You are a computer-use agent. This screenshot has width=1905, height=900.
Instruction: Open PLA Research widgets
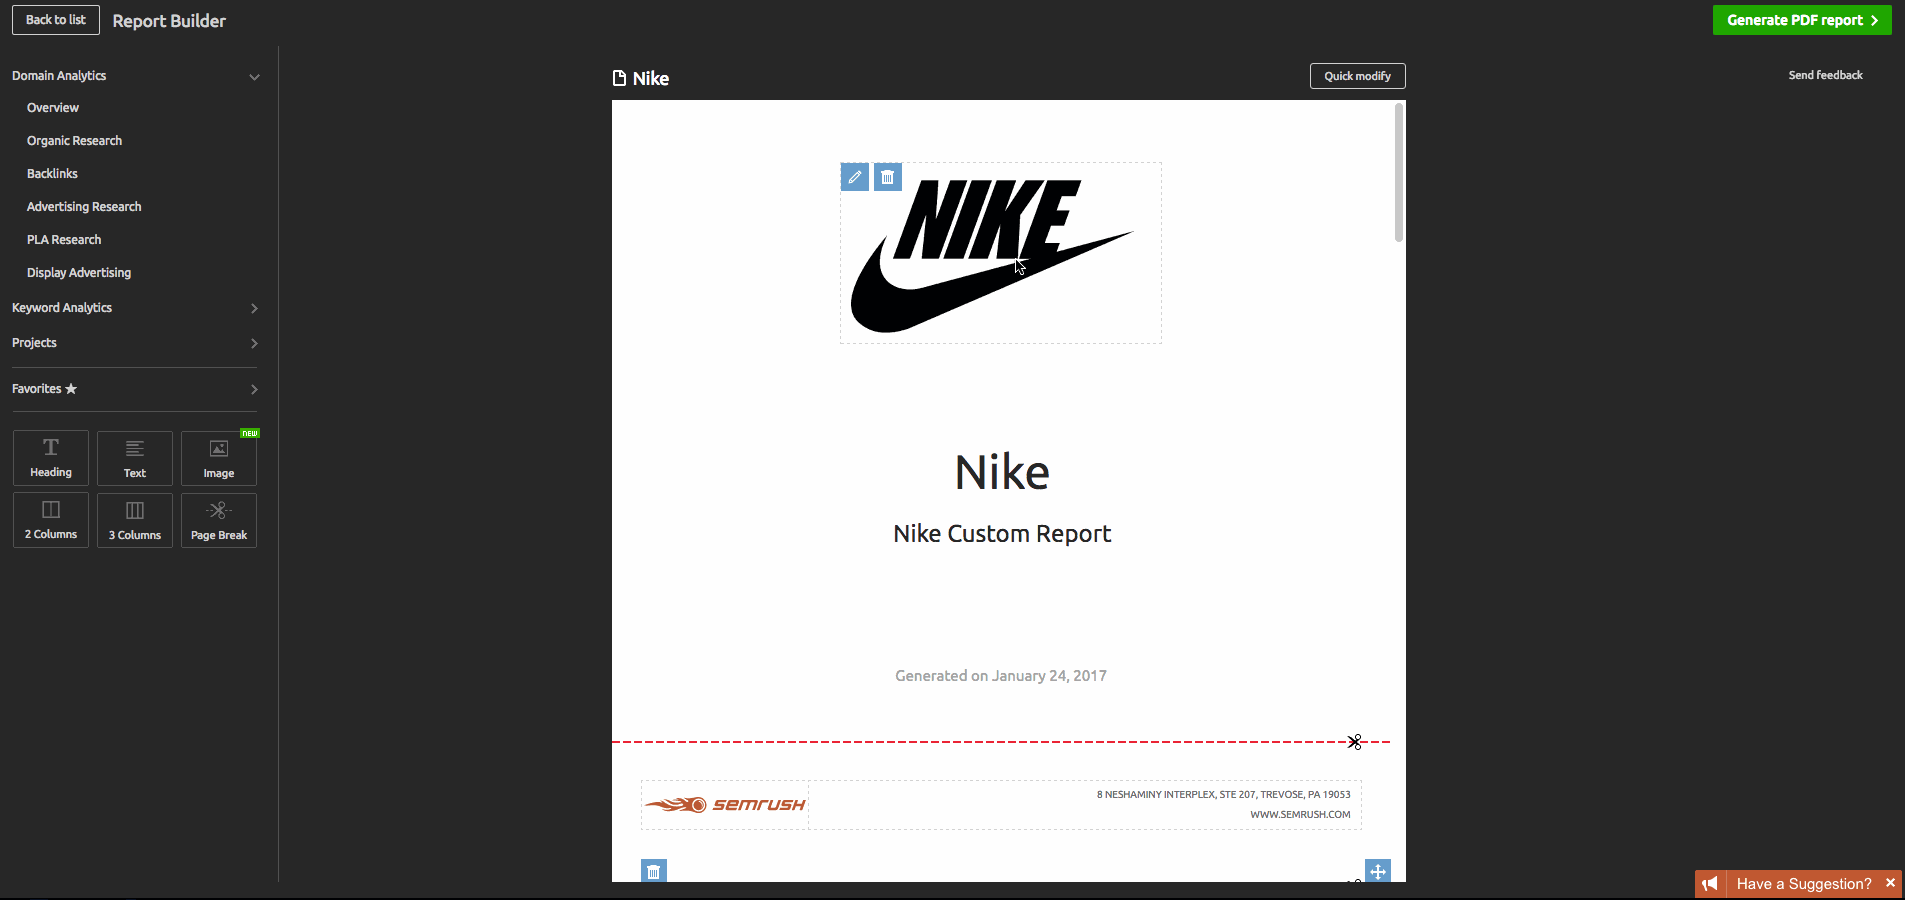(x=64, y=240)
